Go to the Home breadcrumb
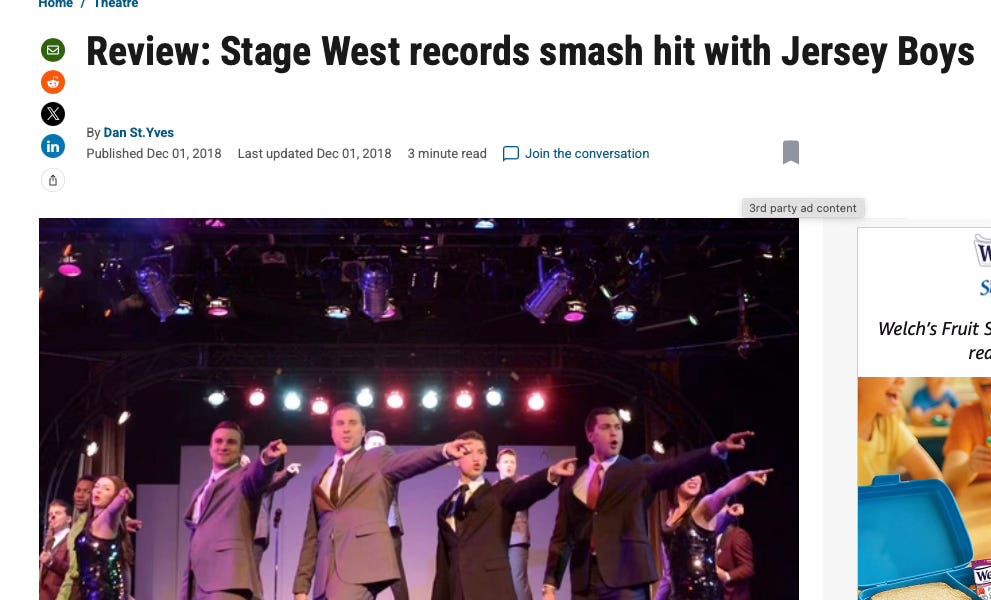The width and height of the screenshot is (991, 600). pyautogui.click(x=56, y=4)
